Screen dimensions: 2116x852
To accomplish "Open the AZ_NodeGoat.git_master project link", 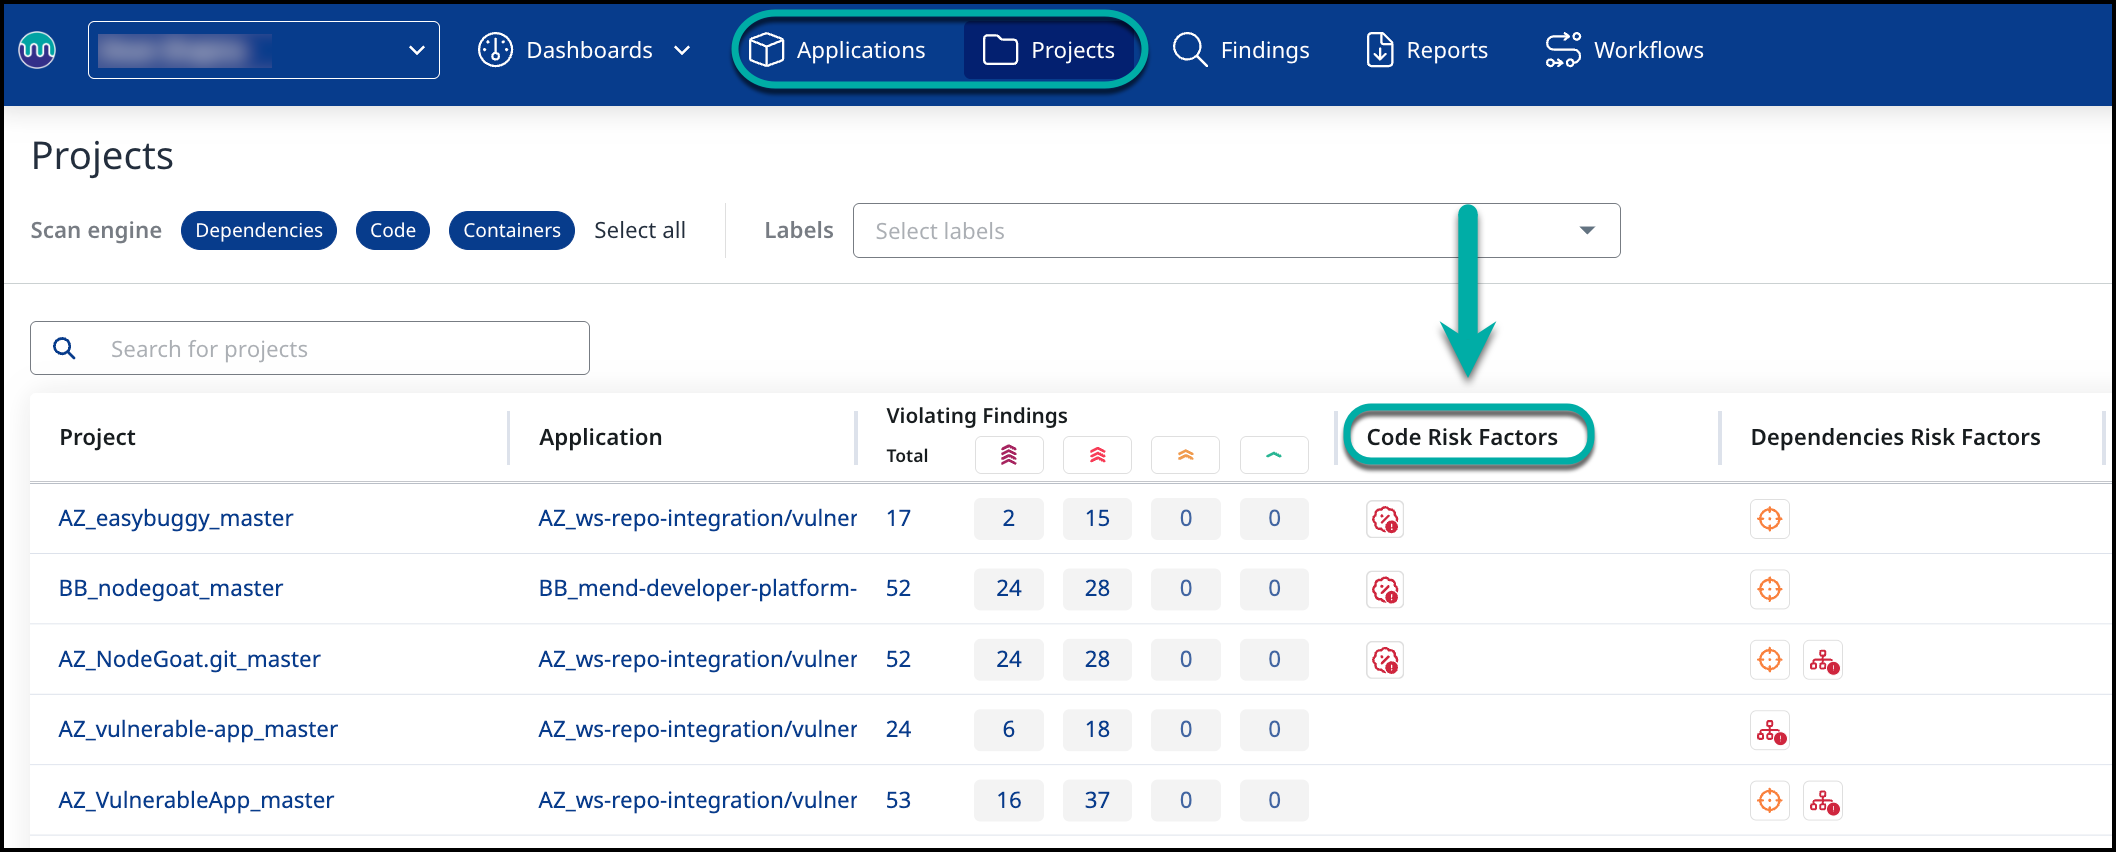I will pos(189,659).
